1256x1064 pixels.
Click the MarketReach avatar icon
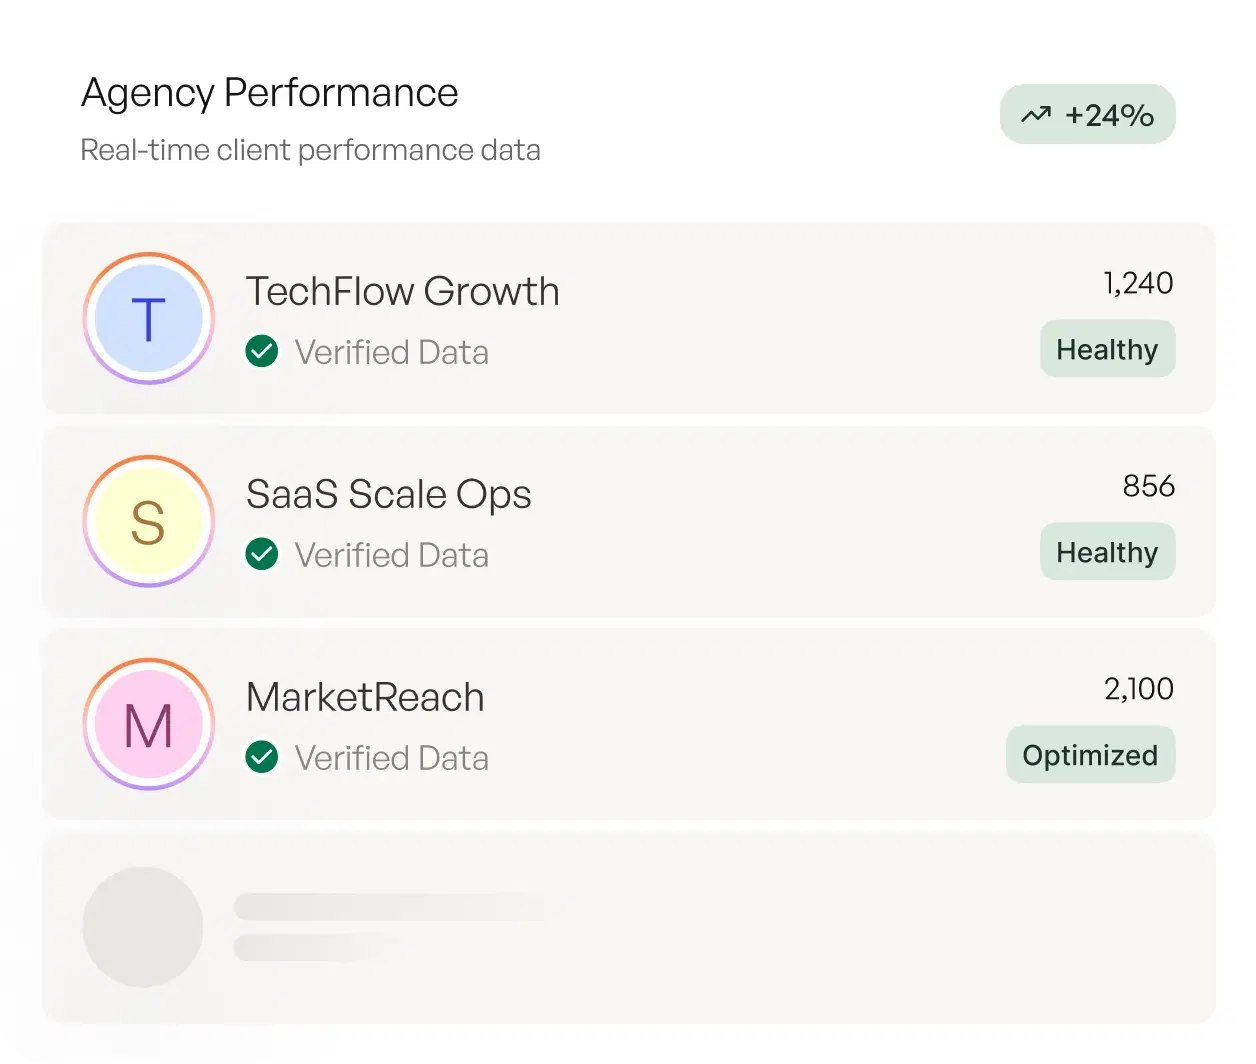click(148, 725)
